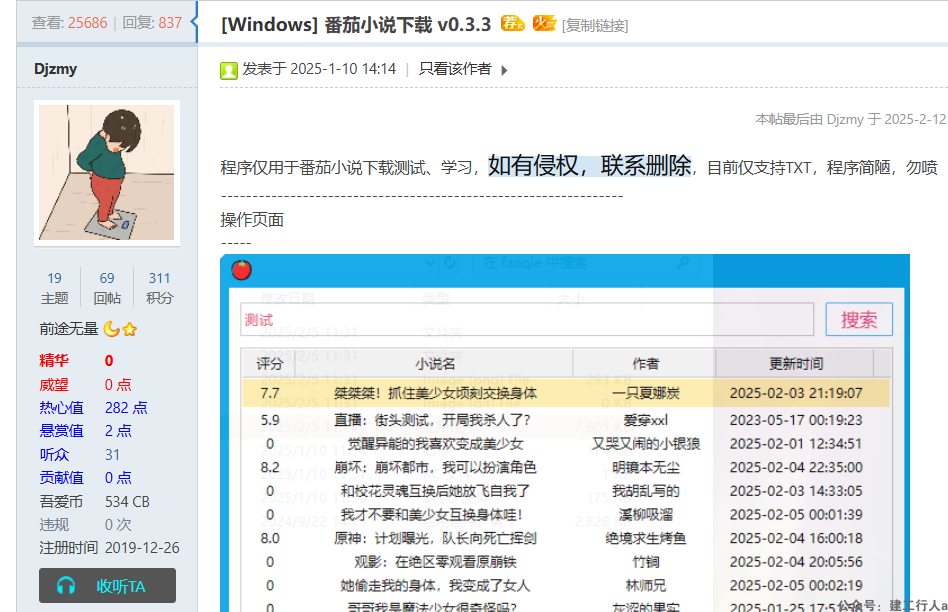Click update time 2025-02-03 21:19:07
Image resolution: width=948 pixels, height=612 pixels.
click(796, 393)
